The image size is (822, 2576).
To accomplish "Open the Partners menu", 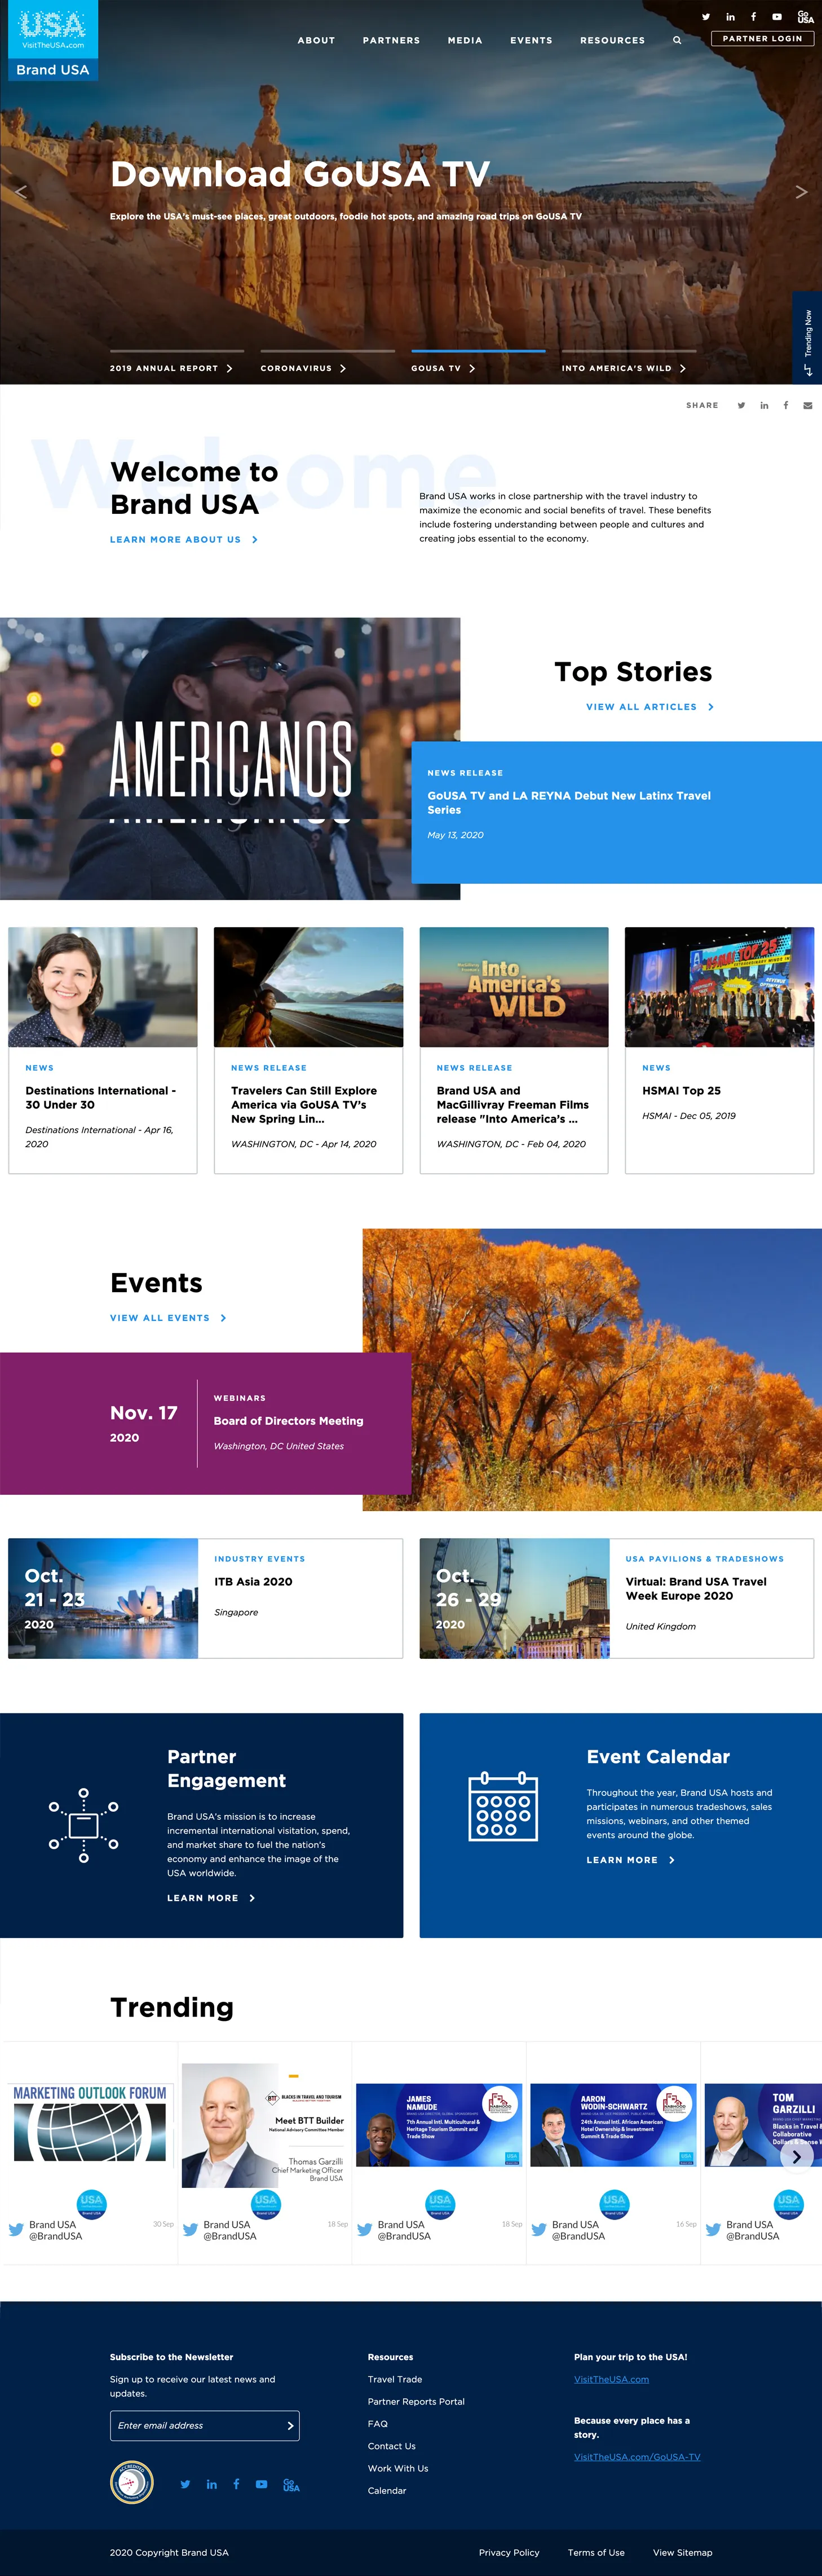I will point(391,41).
